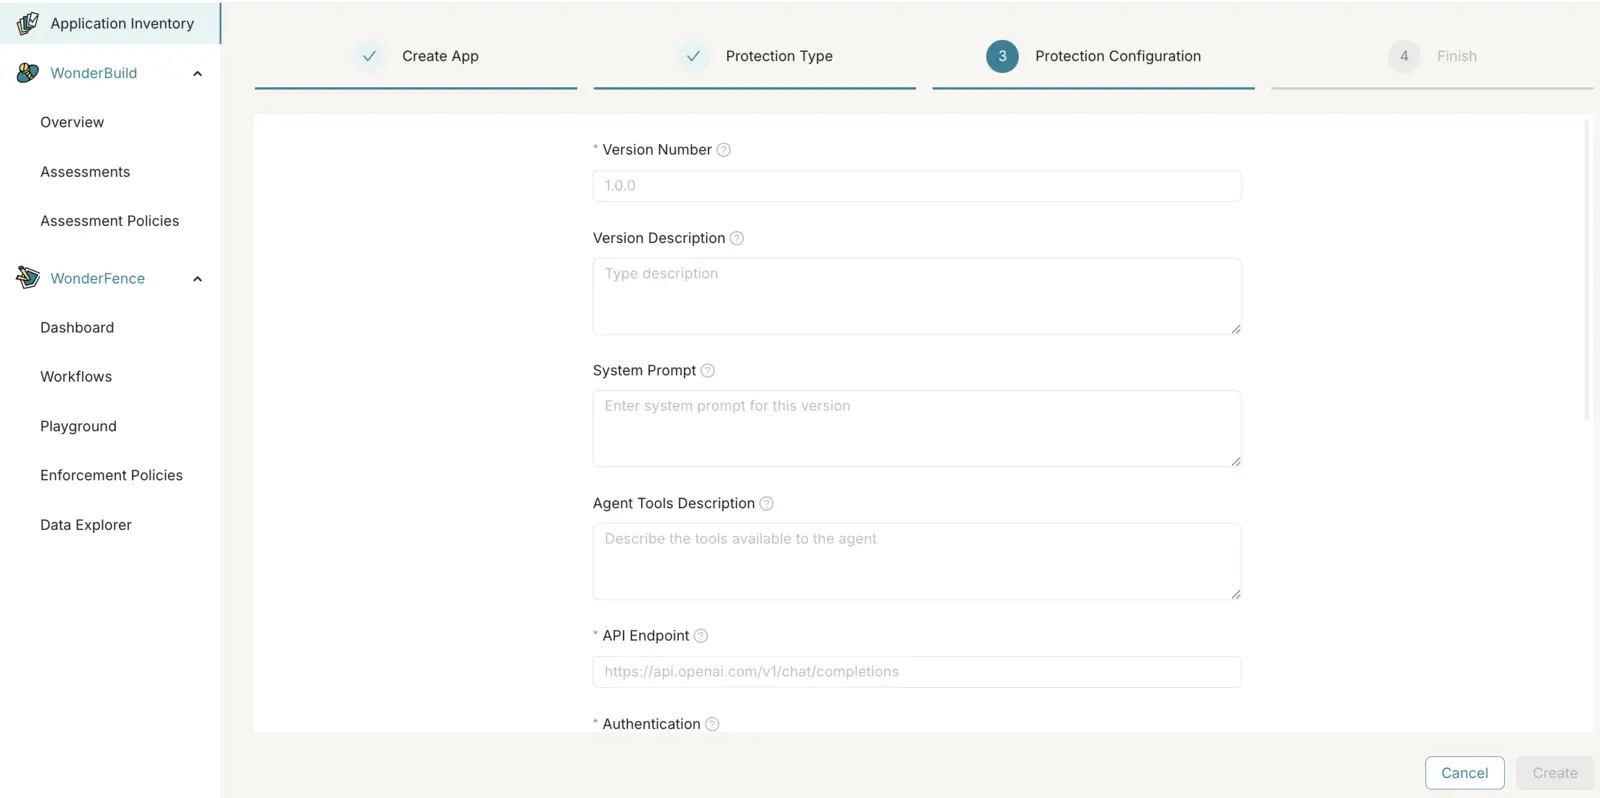Click the API Endpoint help icon
The image size is (1600, 798).
pos(701,636)
